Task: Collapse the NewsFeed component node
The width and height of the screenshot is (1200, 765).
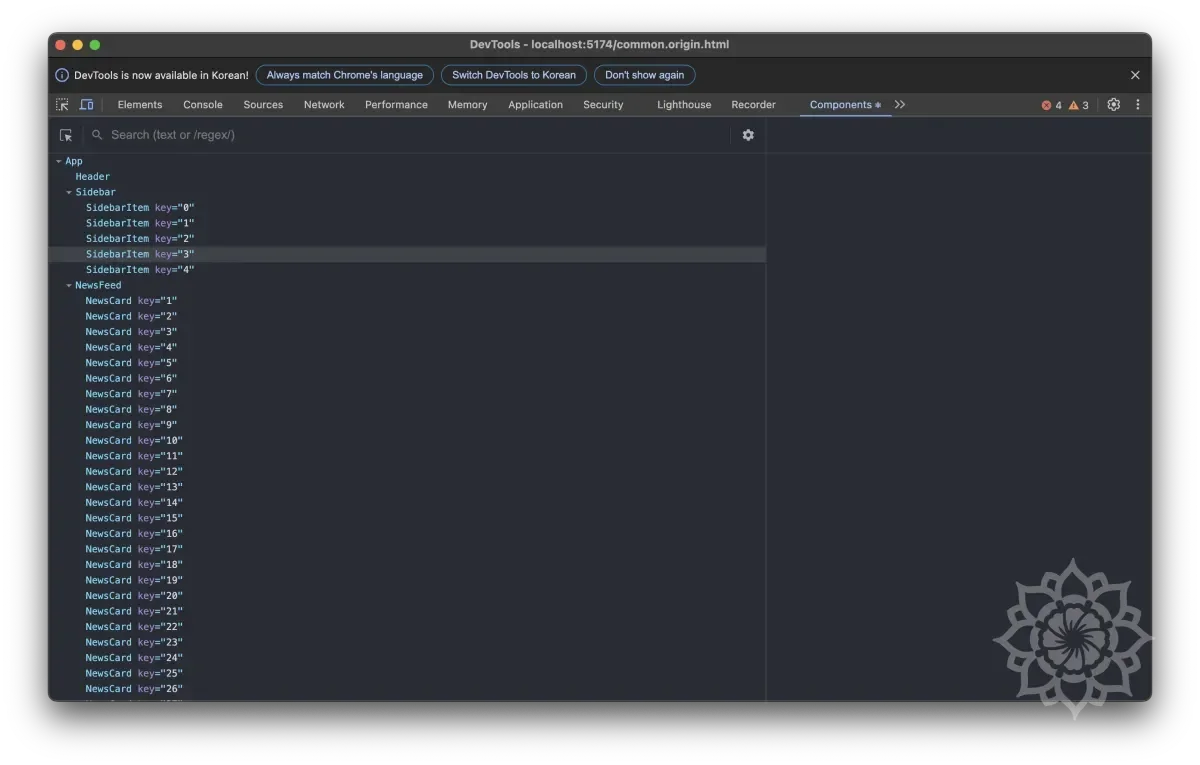Action: pyautogui.click(x=69, y=285)
